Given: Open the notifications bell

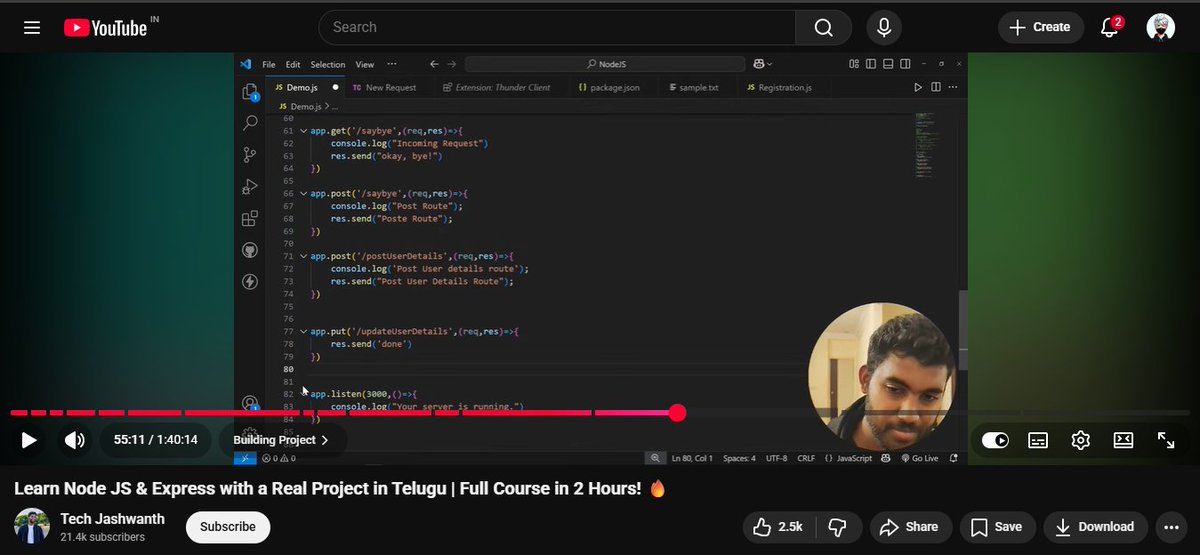Looking at the screenshot, I should 1110,27.
